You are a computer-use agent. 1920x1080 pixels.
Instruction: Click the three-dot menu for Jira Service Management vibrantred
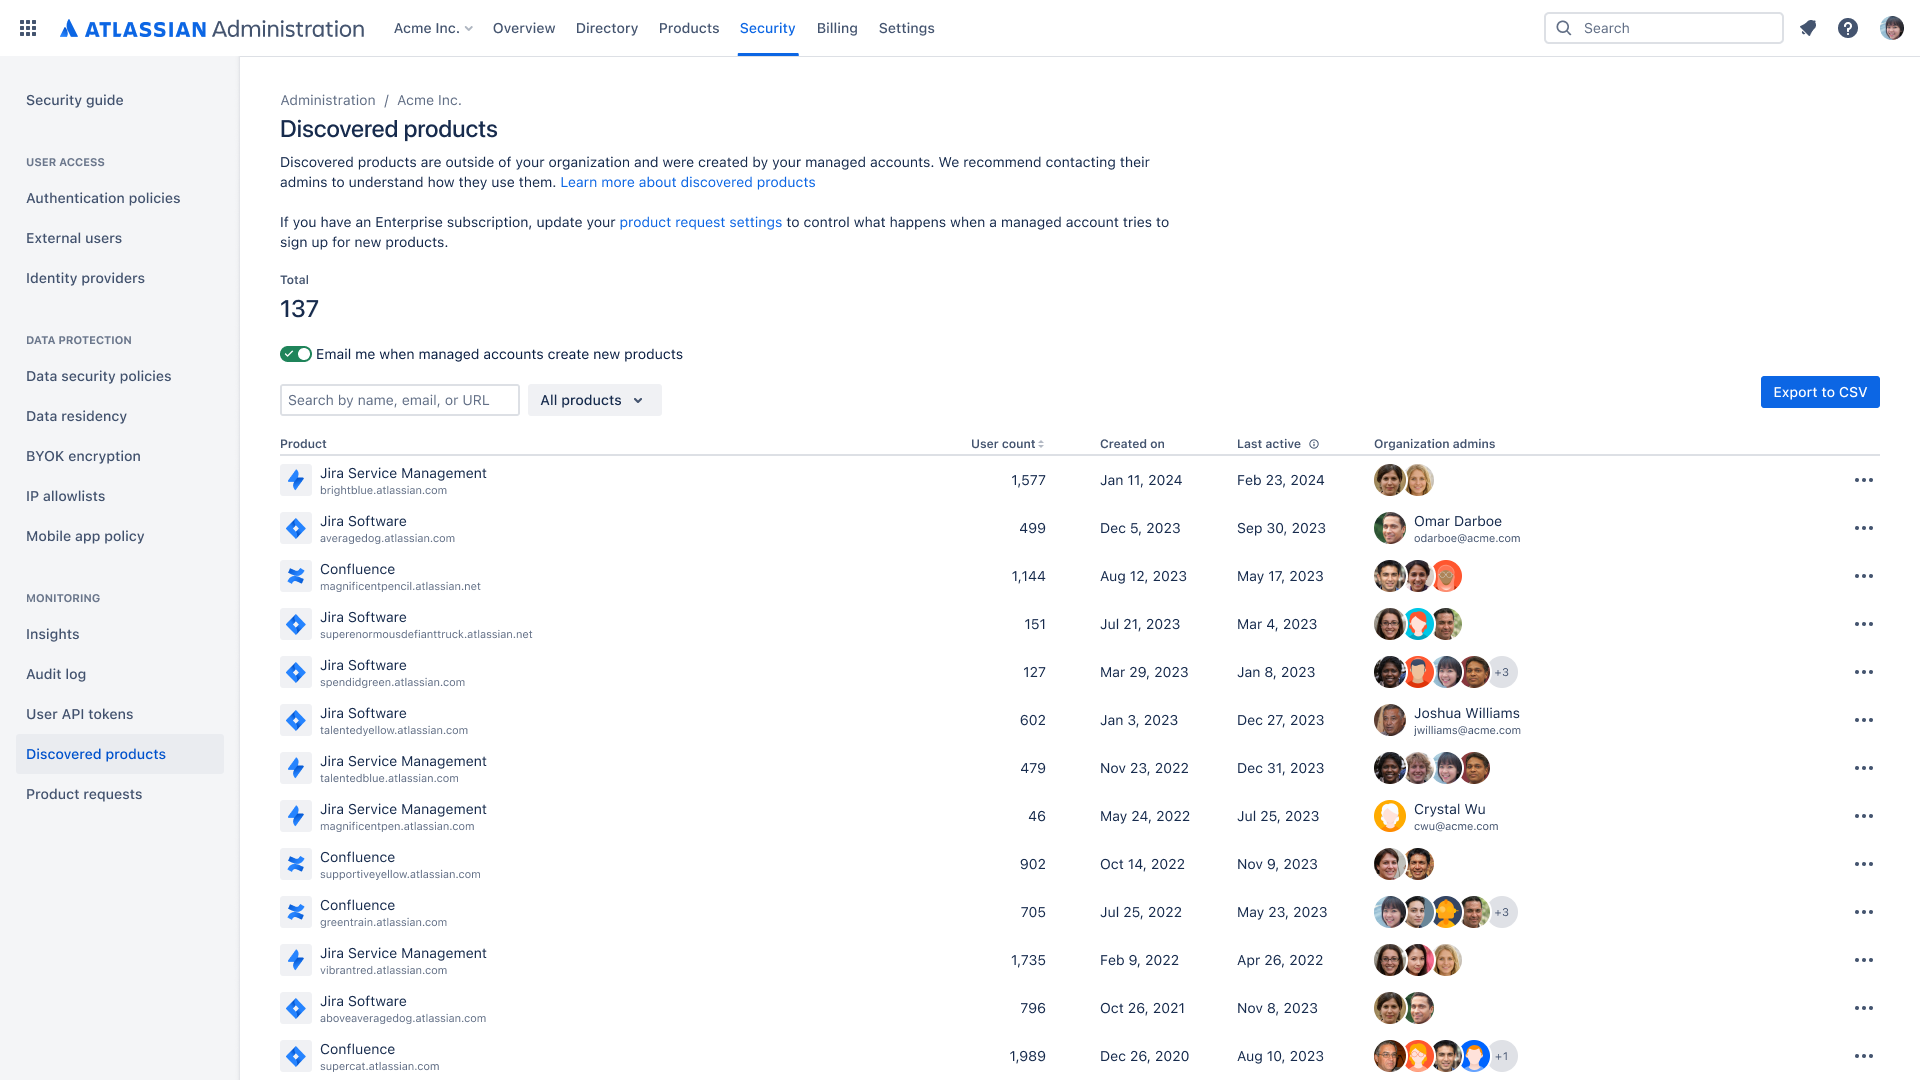(1863, 960)
